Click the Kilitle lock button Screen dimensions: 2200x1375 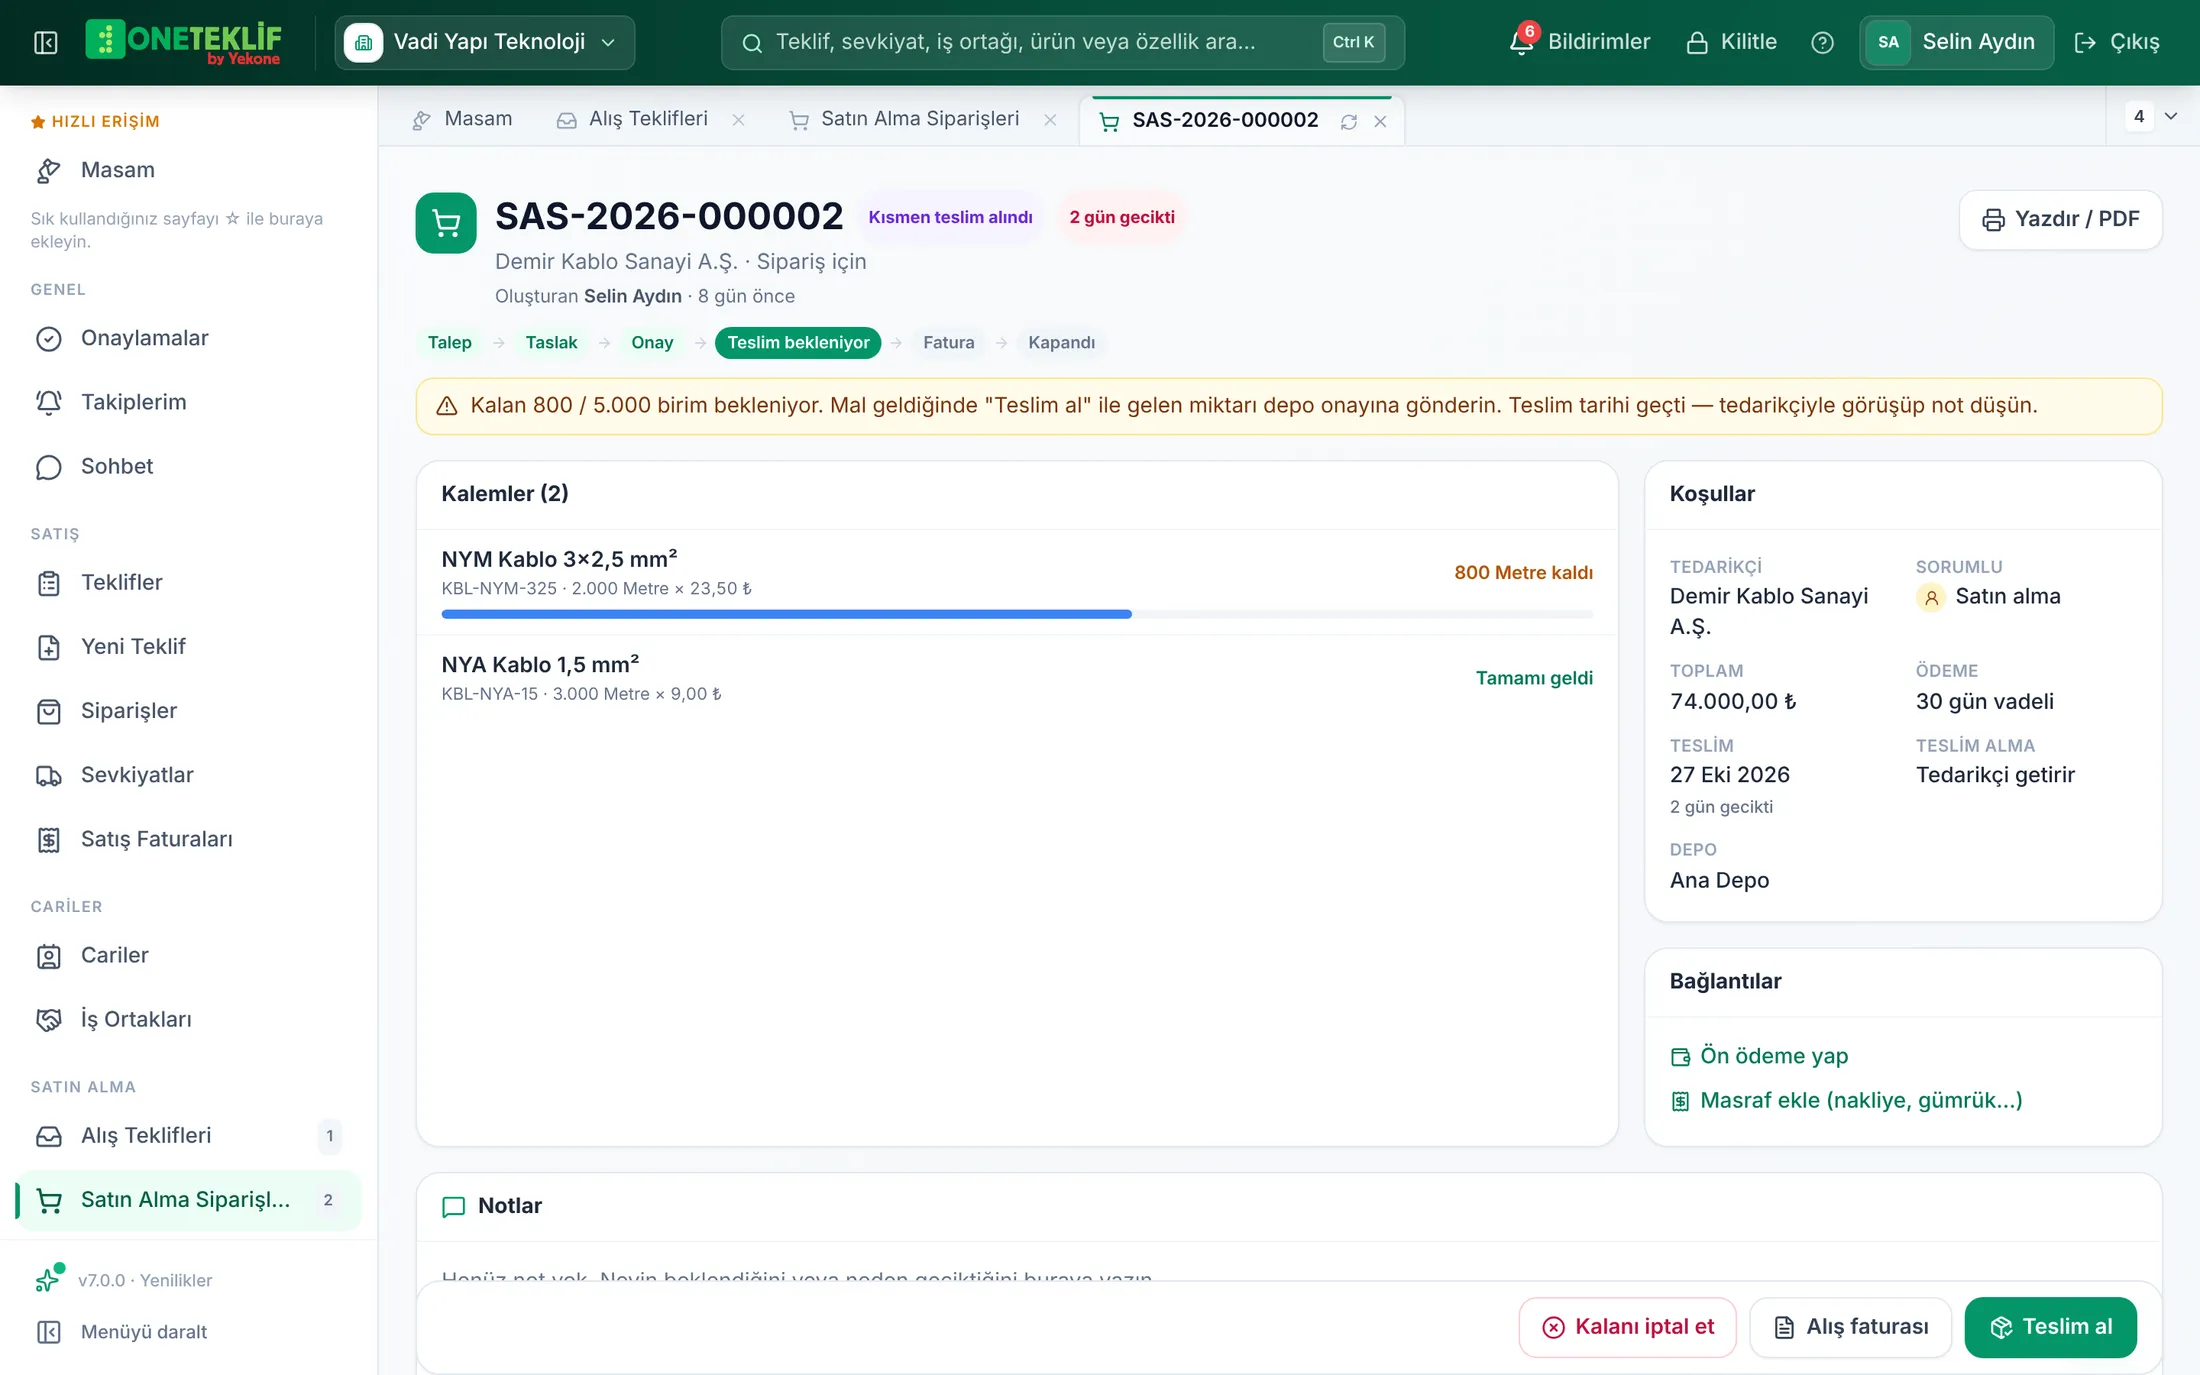tap(1731, 42)
